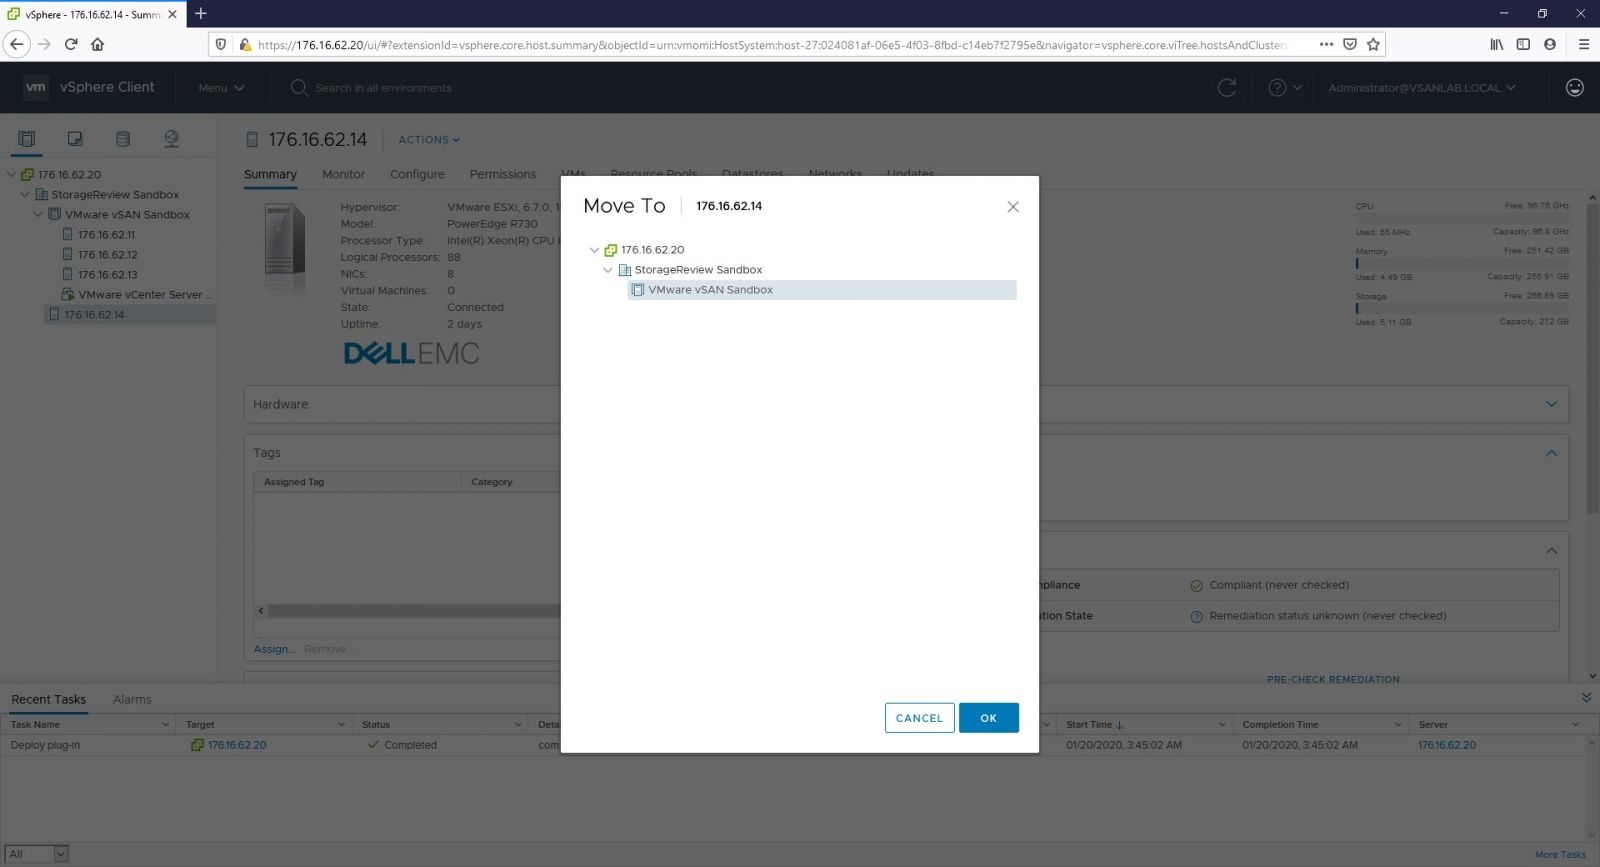Open the help question mark menu
The image size is (1600, 867).
pos(1284,88)
